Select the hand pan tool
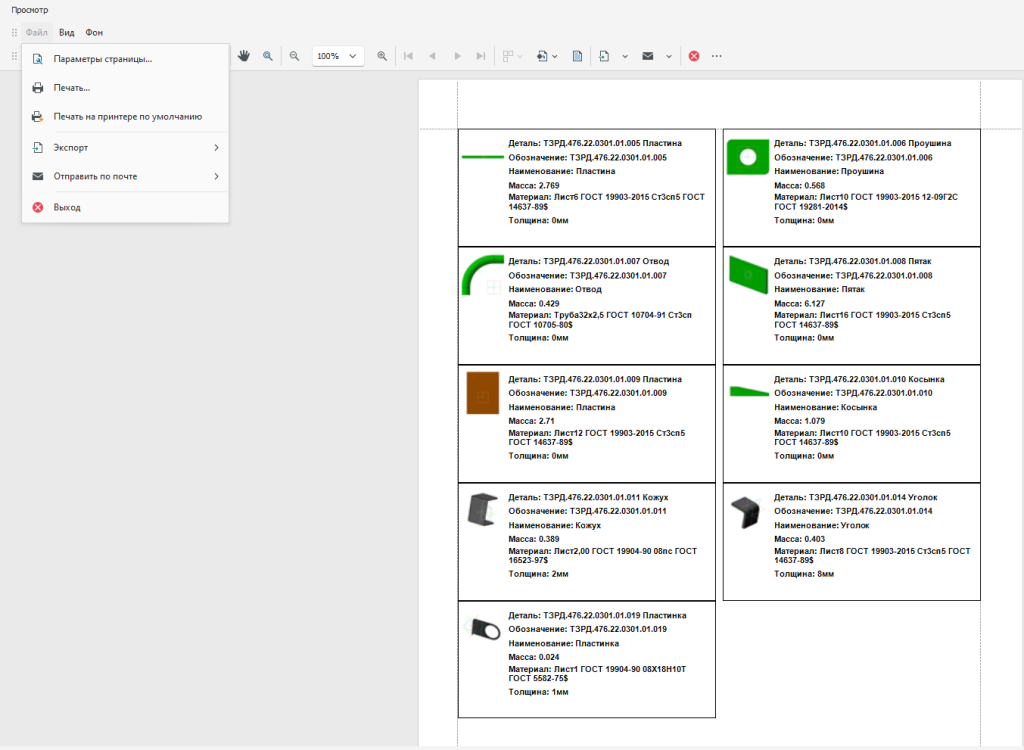Image resolution: width=1024 pixels, height=750 pixels. [x=244, y=56]
